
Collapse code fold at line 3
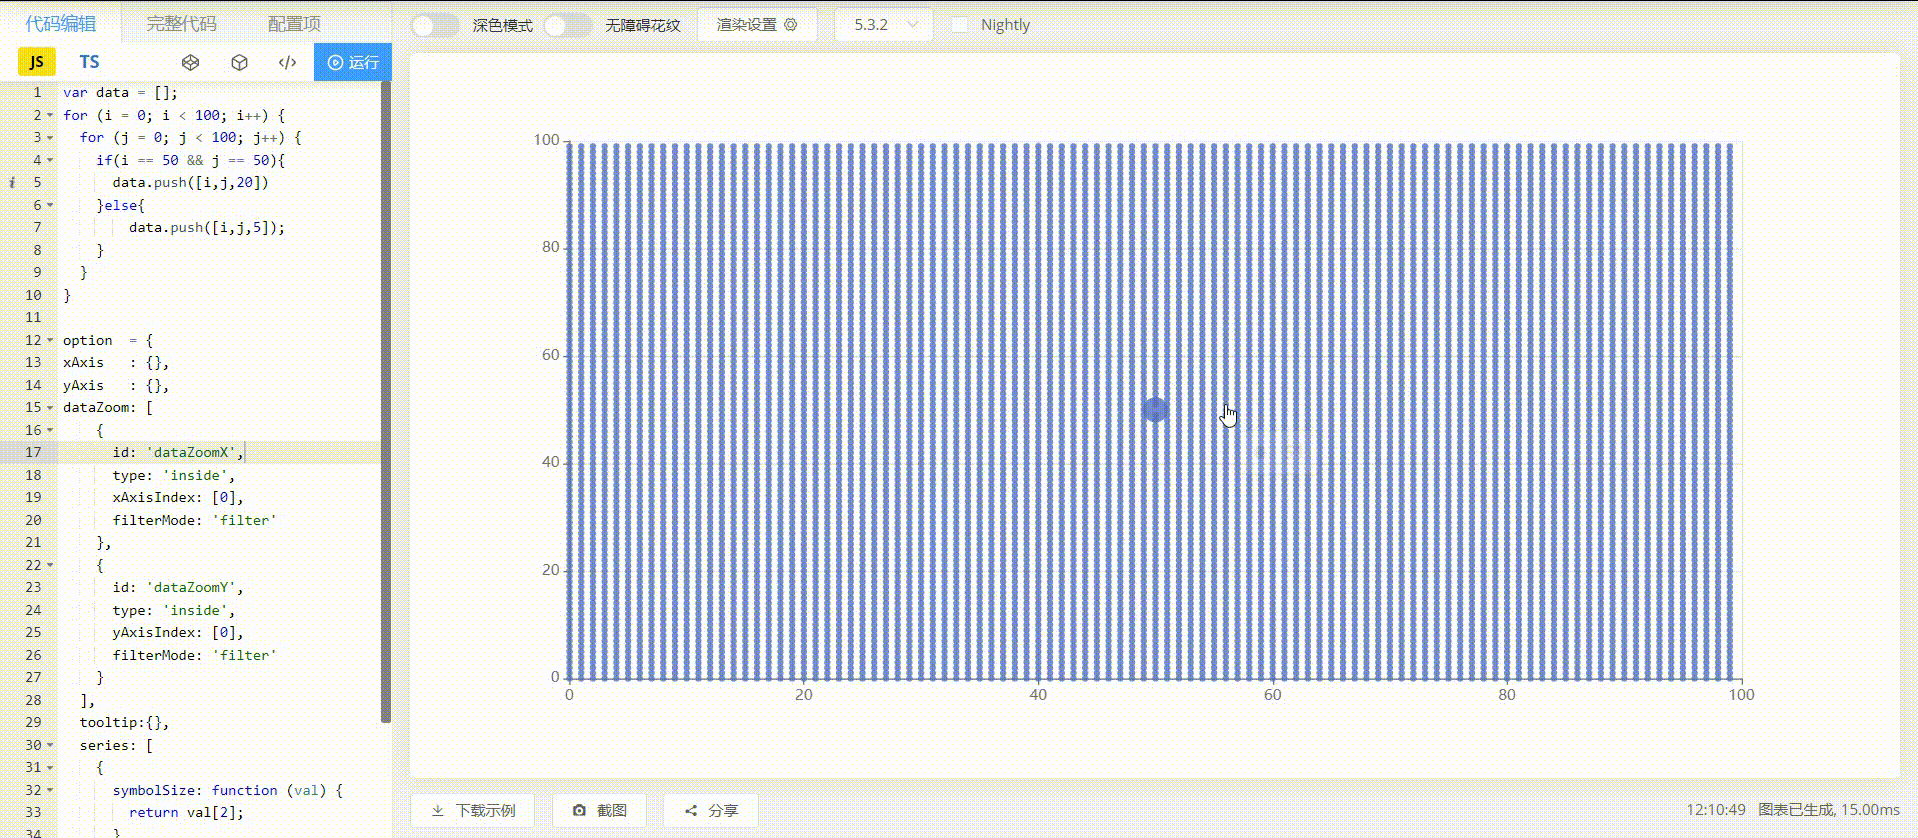click(50, 137)
